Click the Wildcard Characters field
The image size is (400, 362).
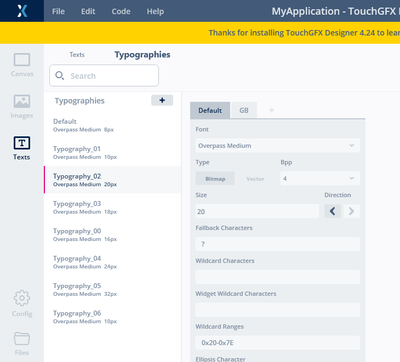(x=278, y=277)
